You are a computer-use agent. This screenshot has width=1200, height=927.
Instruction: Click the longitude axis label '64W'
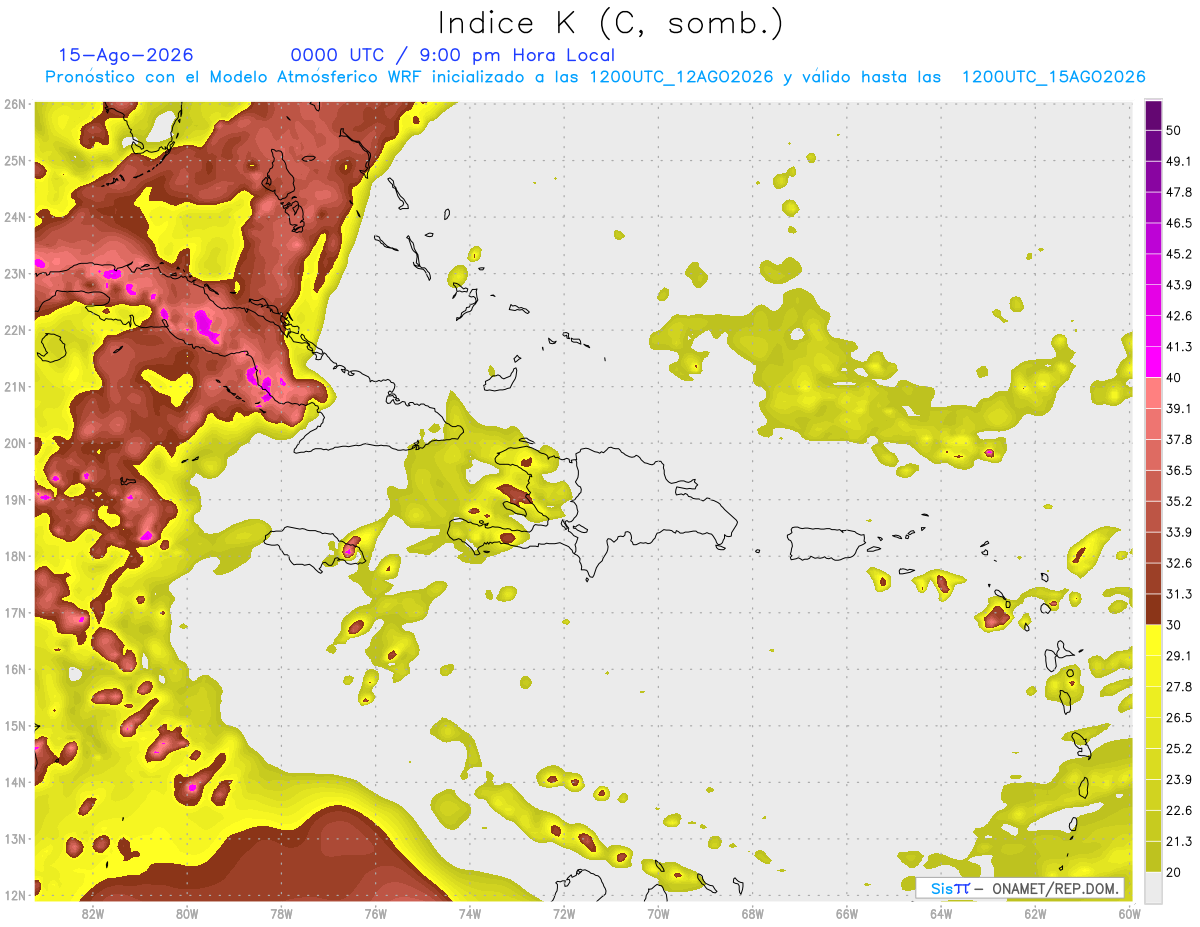click(940, 913)
